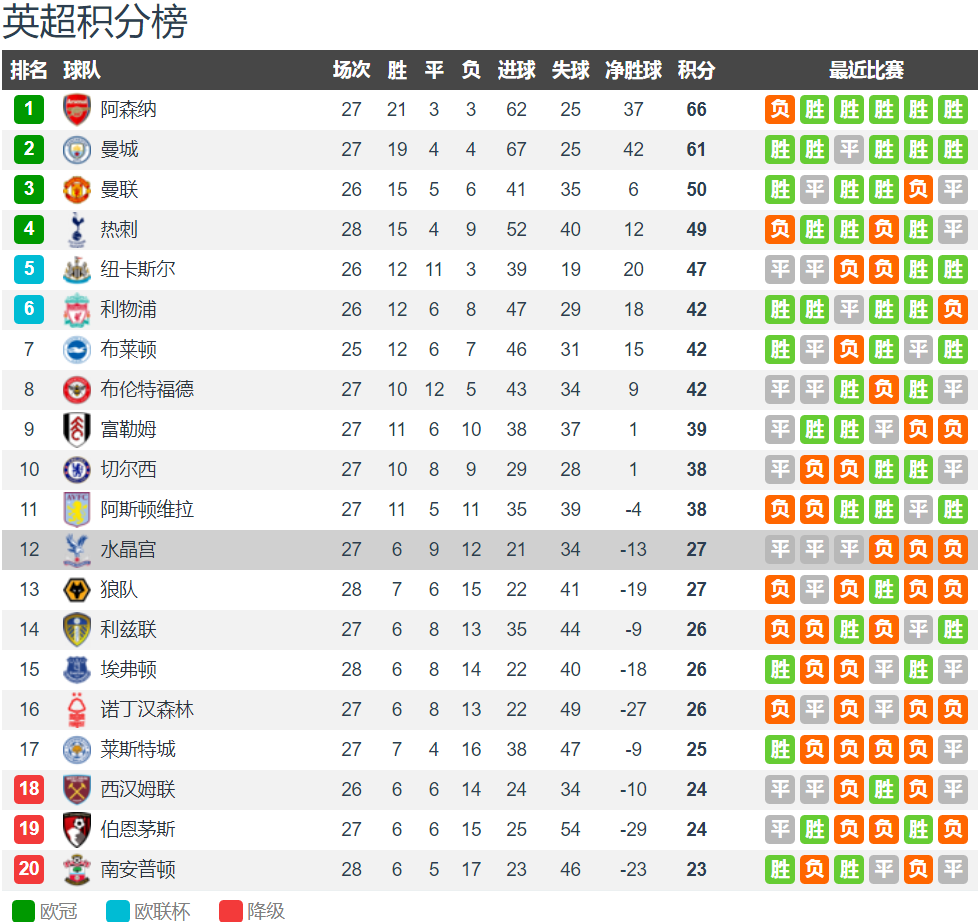
Task: Click Arsenal's first recent result 负 badge
Action: pyautogui.click(x=781, y=110)
